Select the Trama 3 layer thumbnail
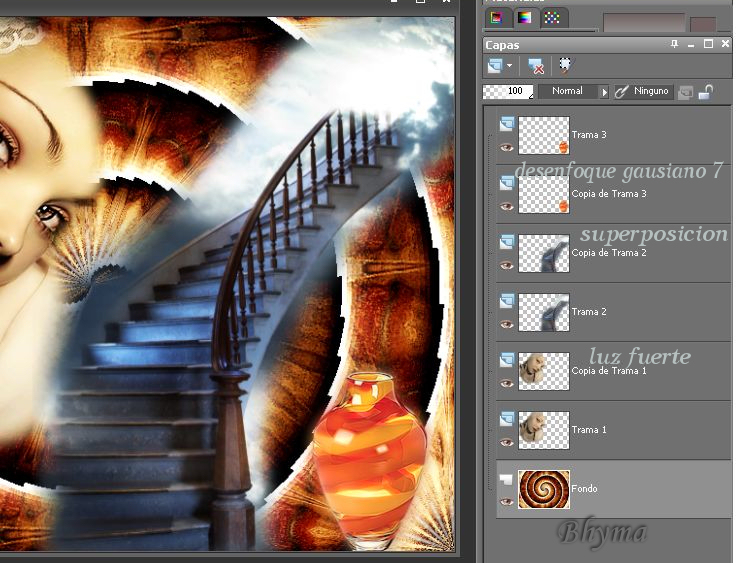This screenshot has width=736, height=563. pyautogui.click(x=544, y=135)
